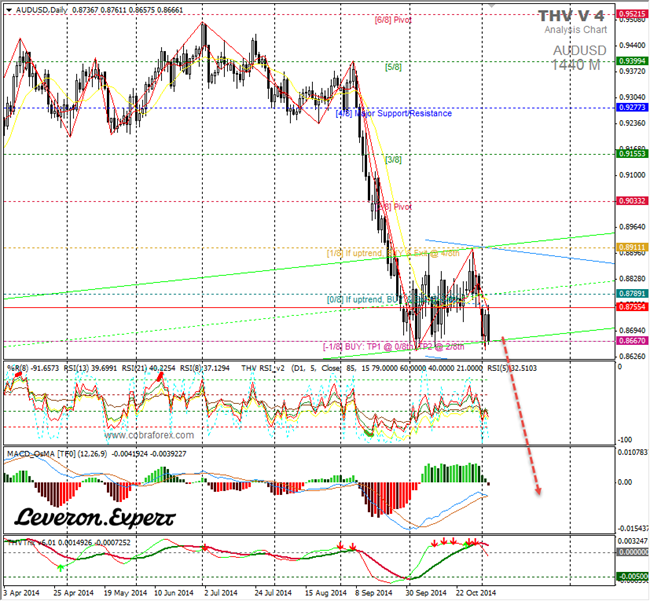Click the Leveron.Expert watermark
Image resolution: width=650 pixels, height=601 pixels.
95,518
